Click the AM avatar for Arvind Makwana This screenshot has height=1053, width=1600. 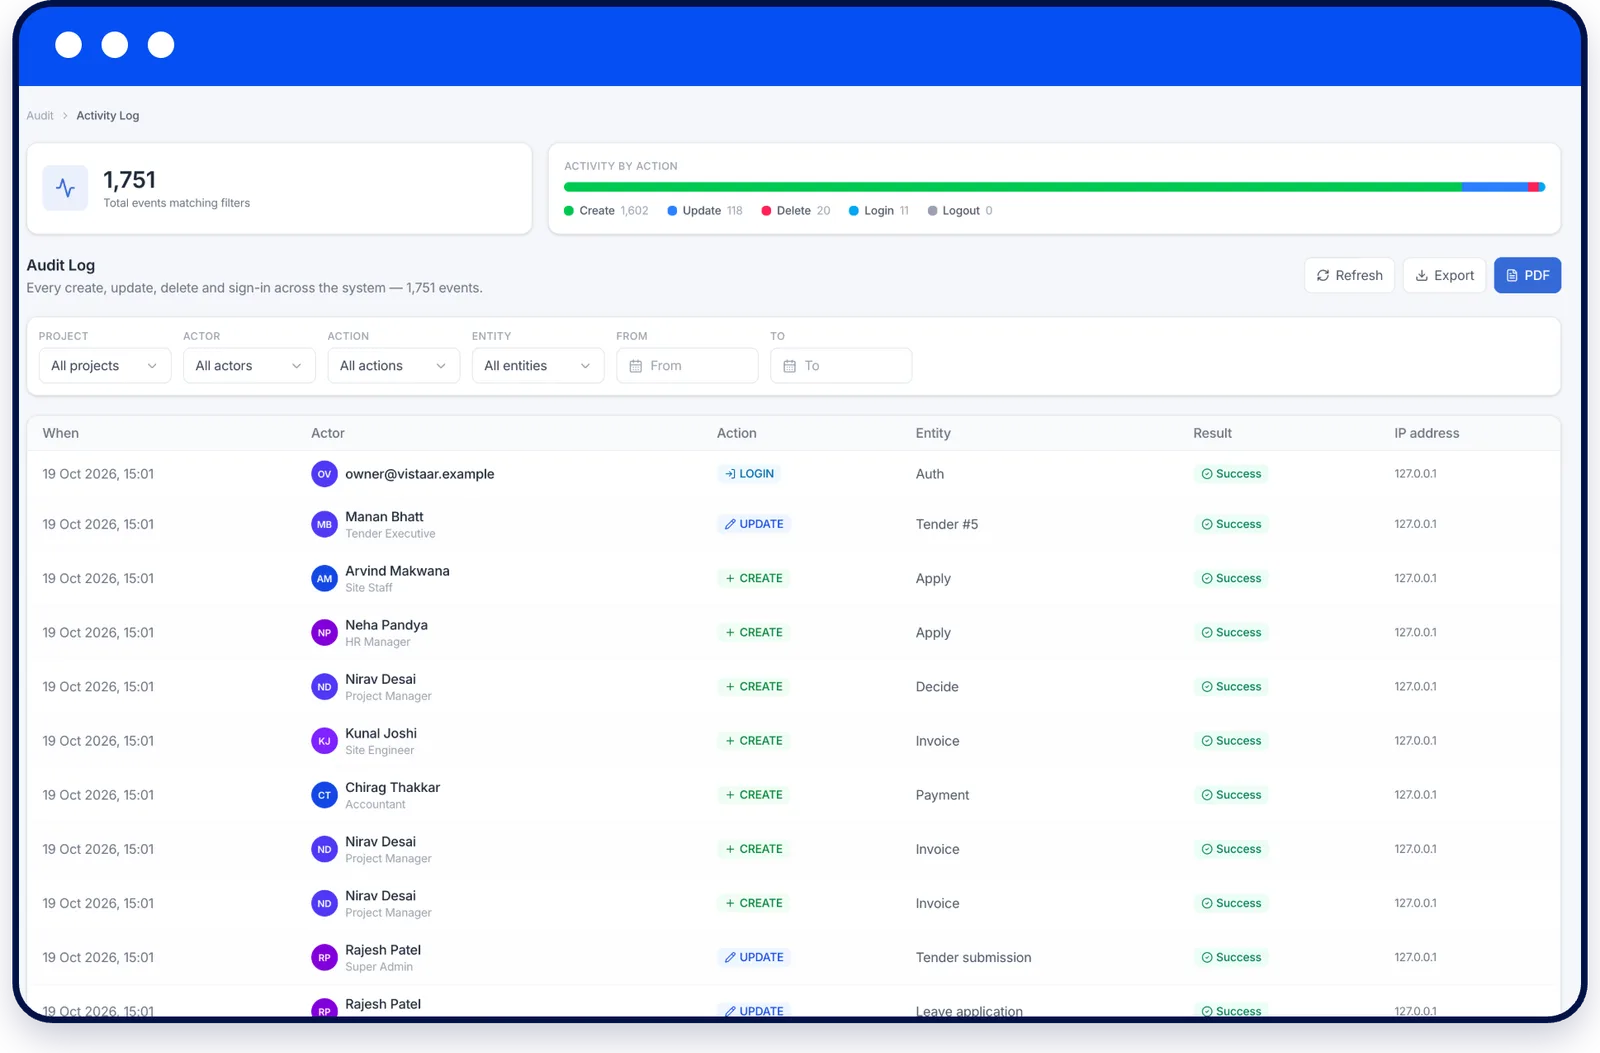click(324, 578)
